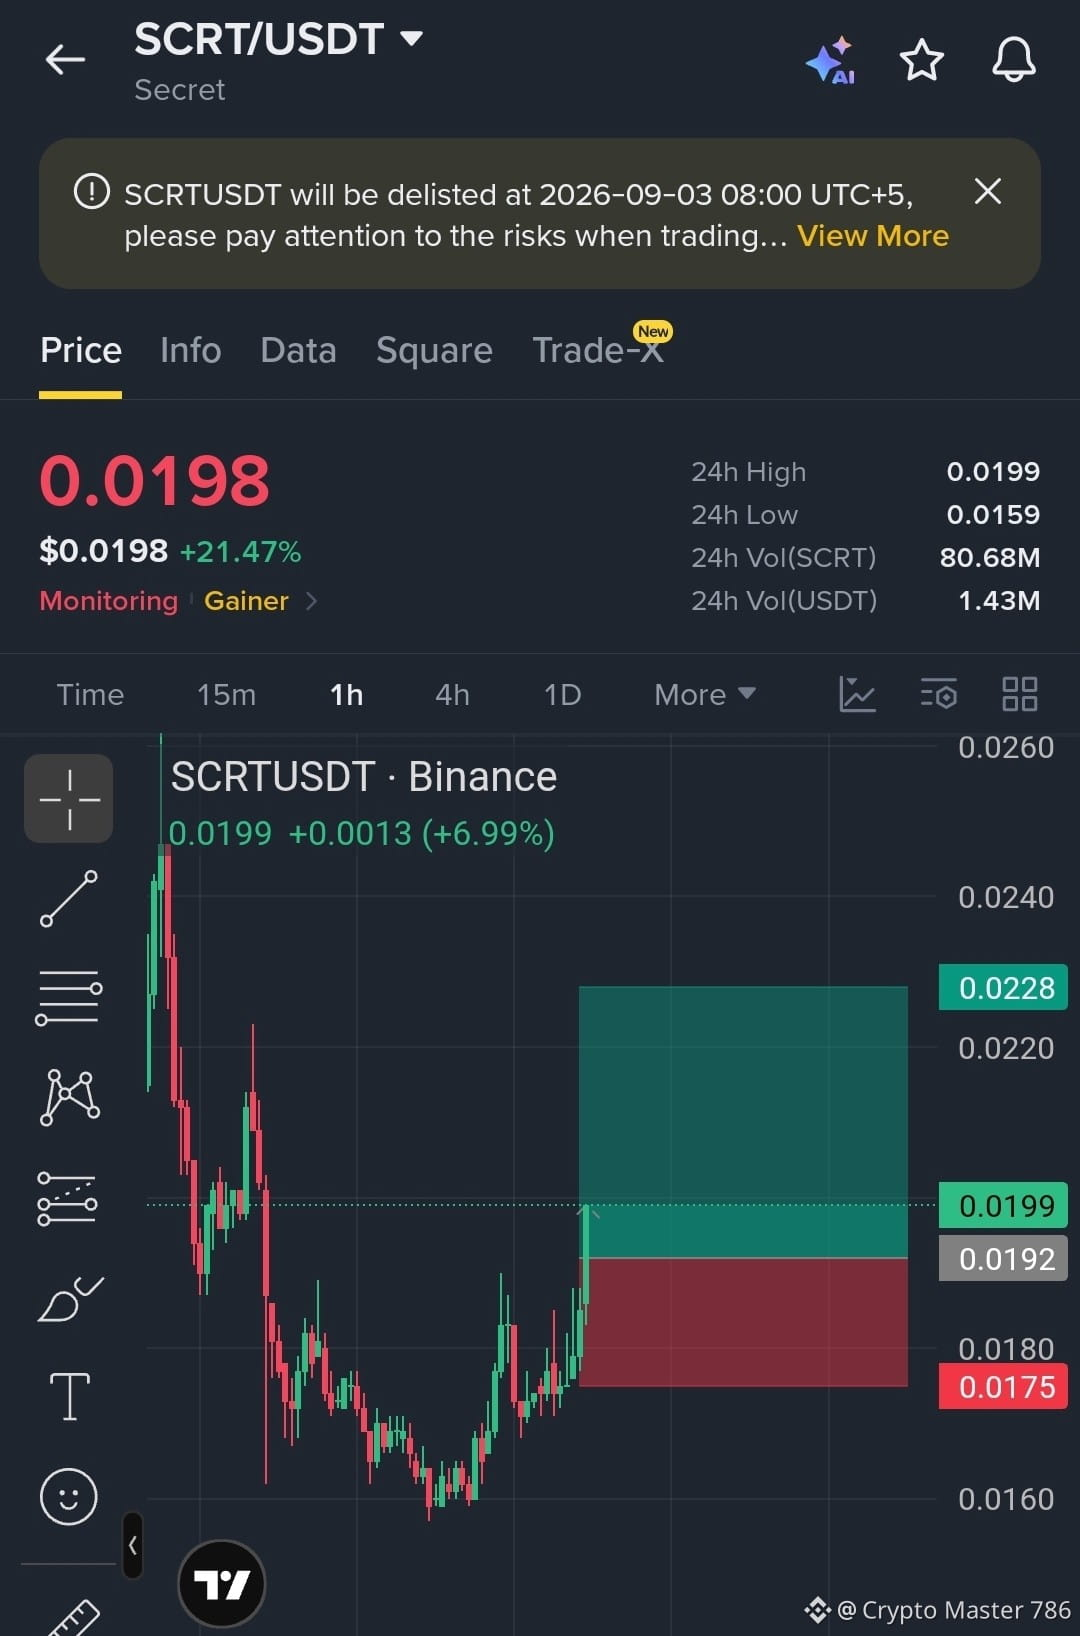
Task: Click the 0.0228 take-profit price label
Action: (1003, 988)
